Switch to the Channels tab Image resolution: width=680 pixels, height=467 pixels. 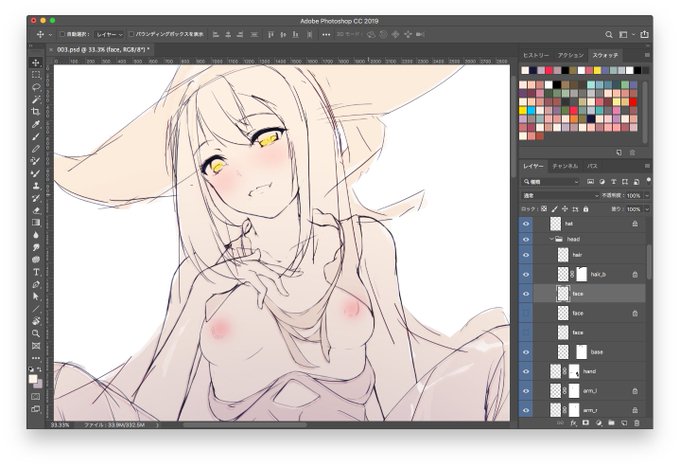(x=565, y=166)
